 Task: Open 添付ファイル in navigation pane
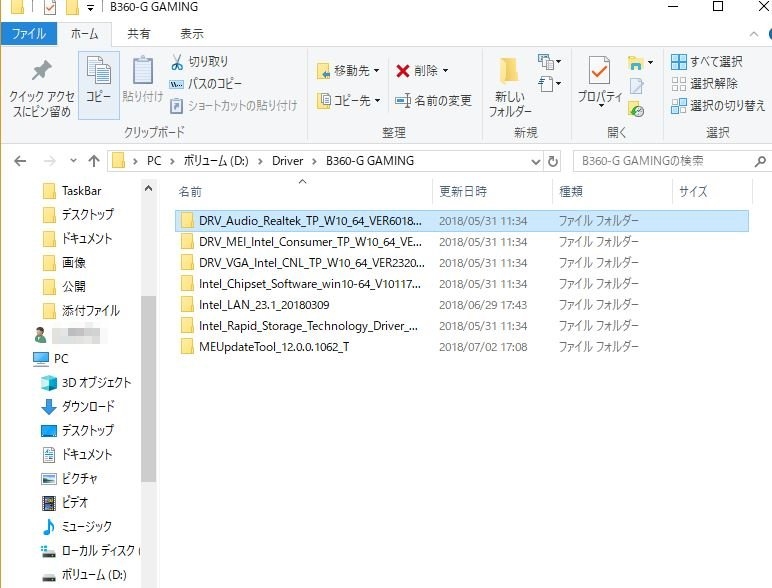coord(81,311)
